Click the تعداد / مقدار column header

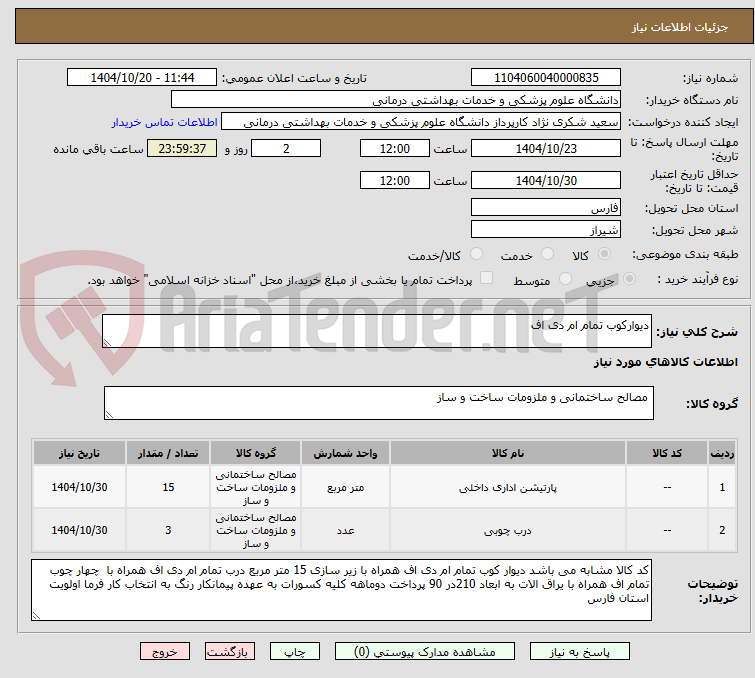click(x=168, y=453)
